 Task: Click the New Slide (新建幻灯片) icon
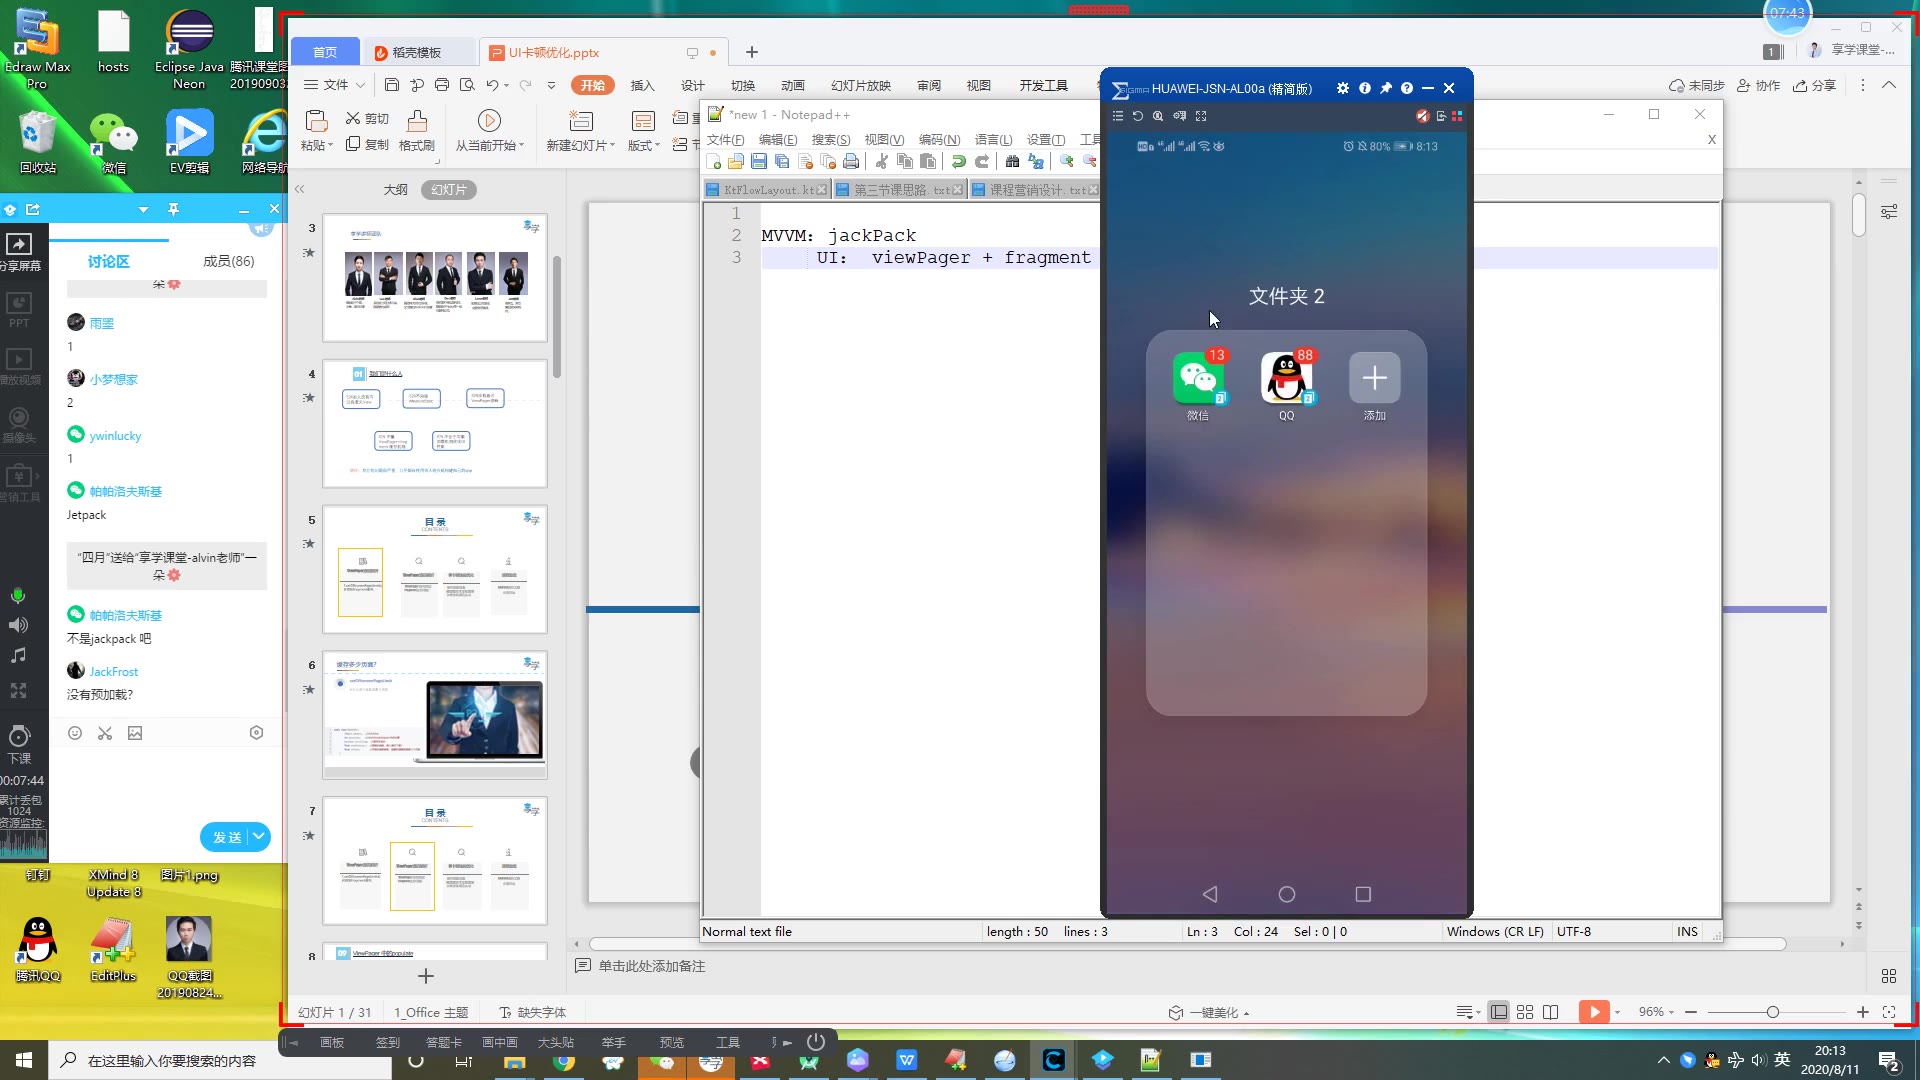[x=581, y=121]
